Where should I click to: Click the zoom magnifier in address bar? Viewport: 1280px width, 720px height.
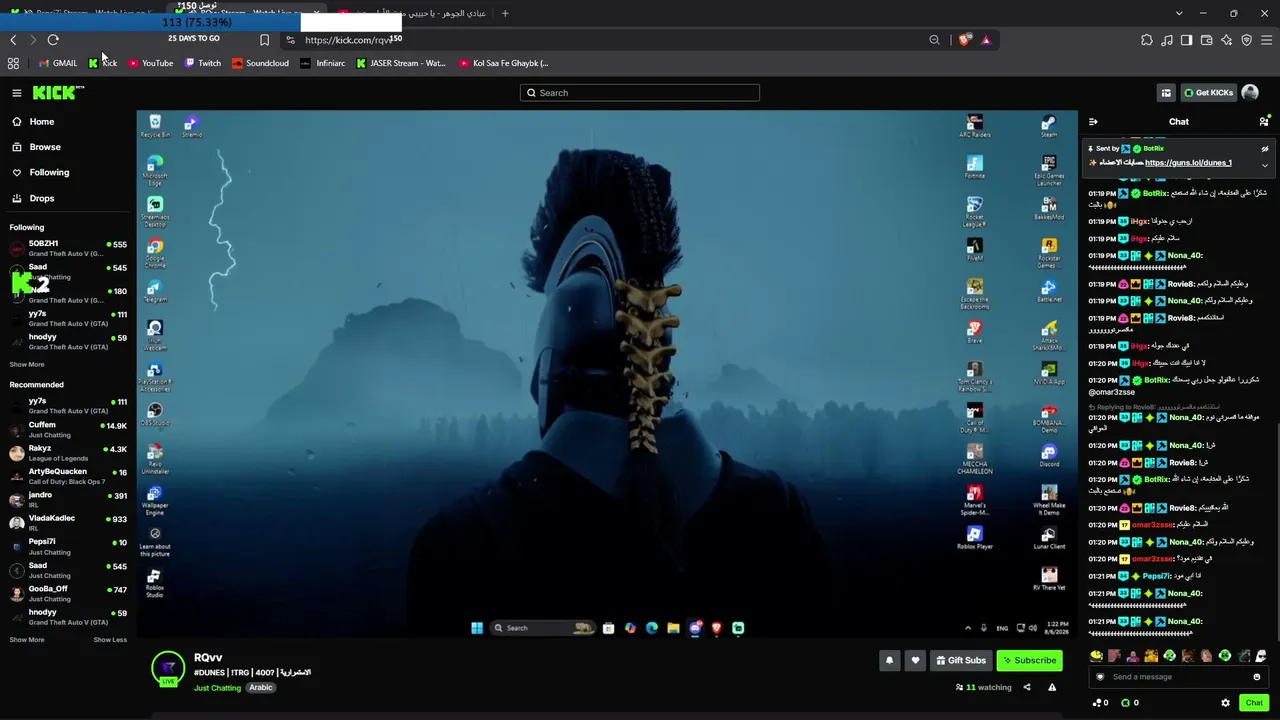(x=934, y=40)
